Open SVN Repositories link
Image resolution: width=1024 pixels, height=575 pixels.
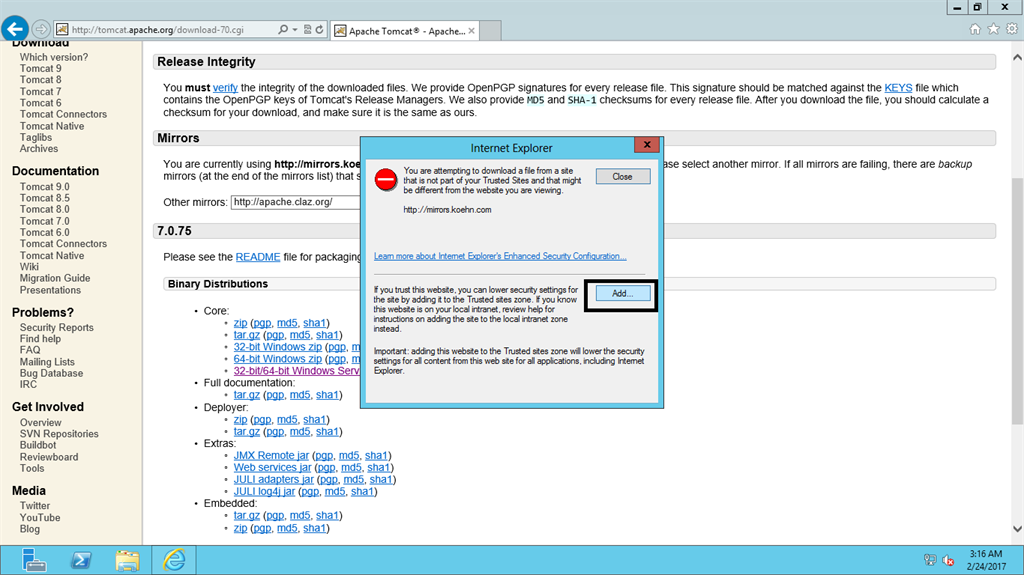point(59,434)
